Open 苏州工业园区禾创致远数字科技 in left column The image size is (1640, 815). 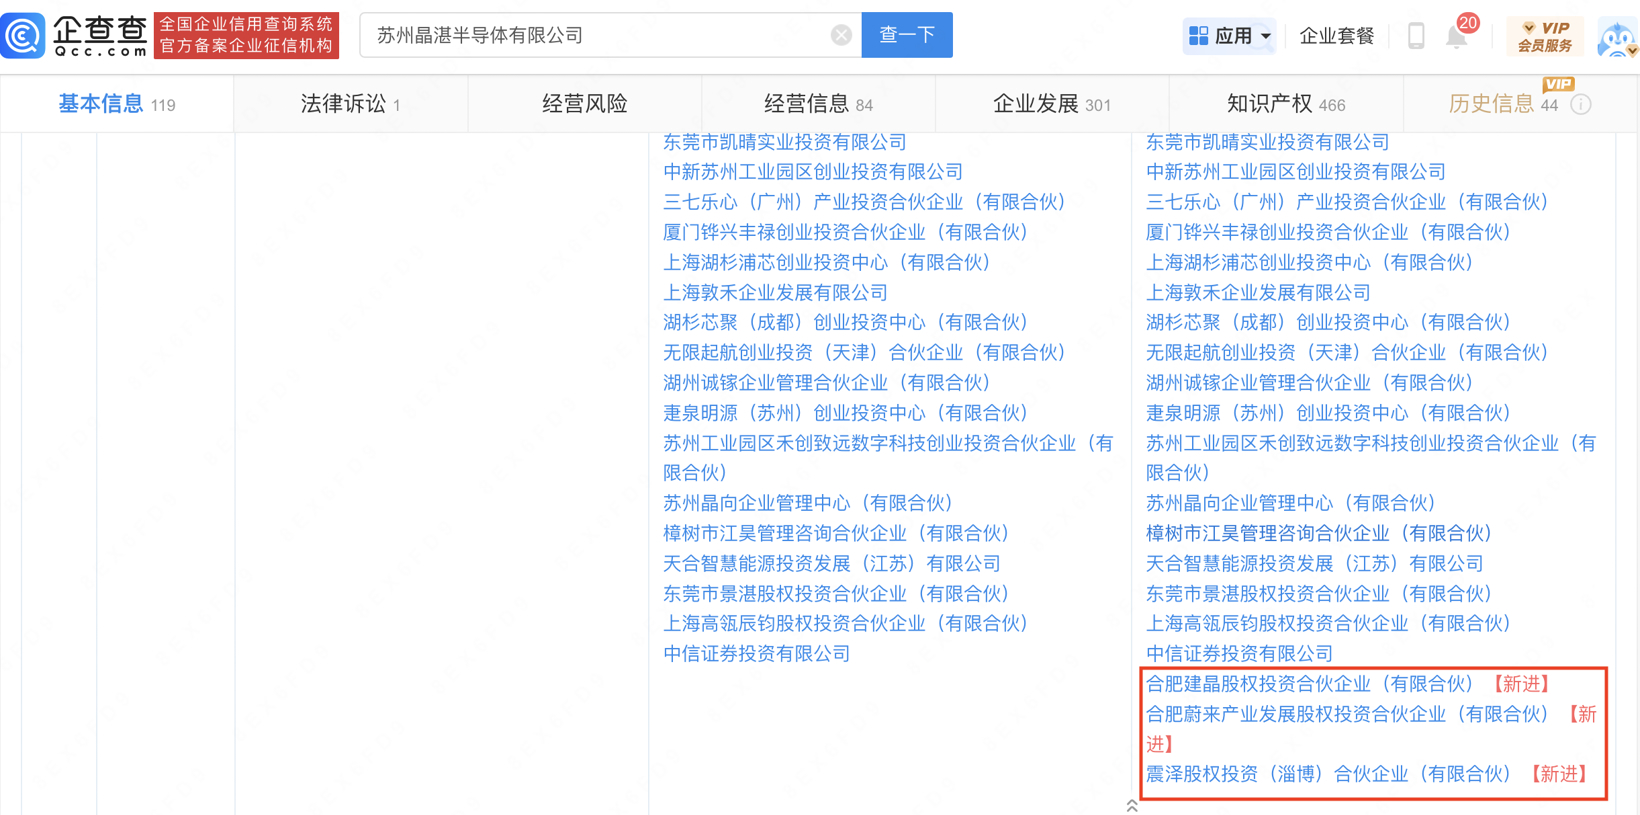tap(888, 458)
